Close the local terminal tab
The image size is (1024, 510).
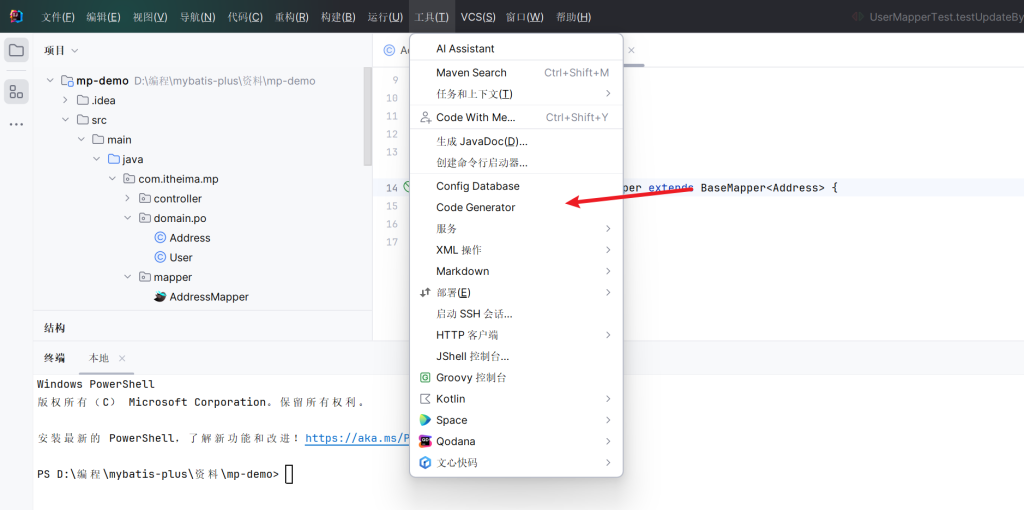[122, 358]
